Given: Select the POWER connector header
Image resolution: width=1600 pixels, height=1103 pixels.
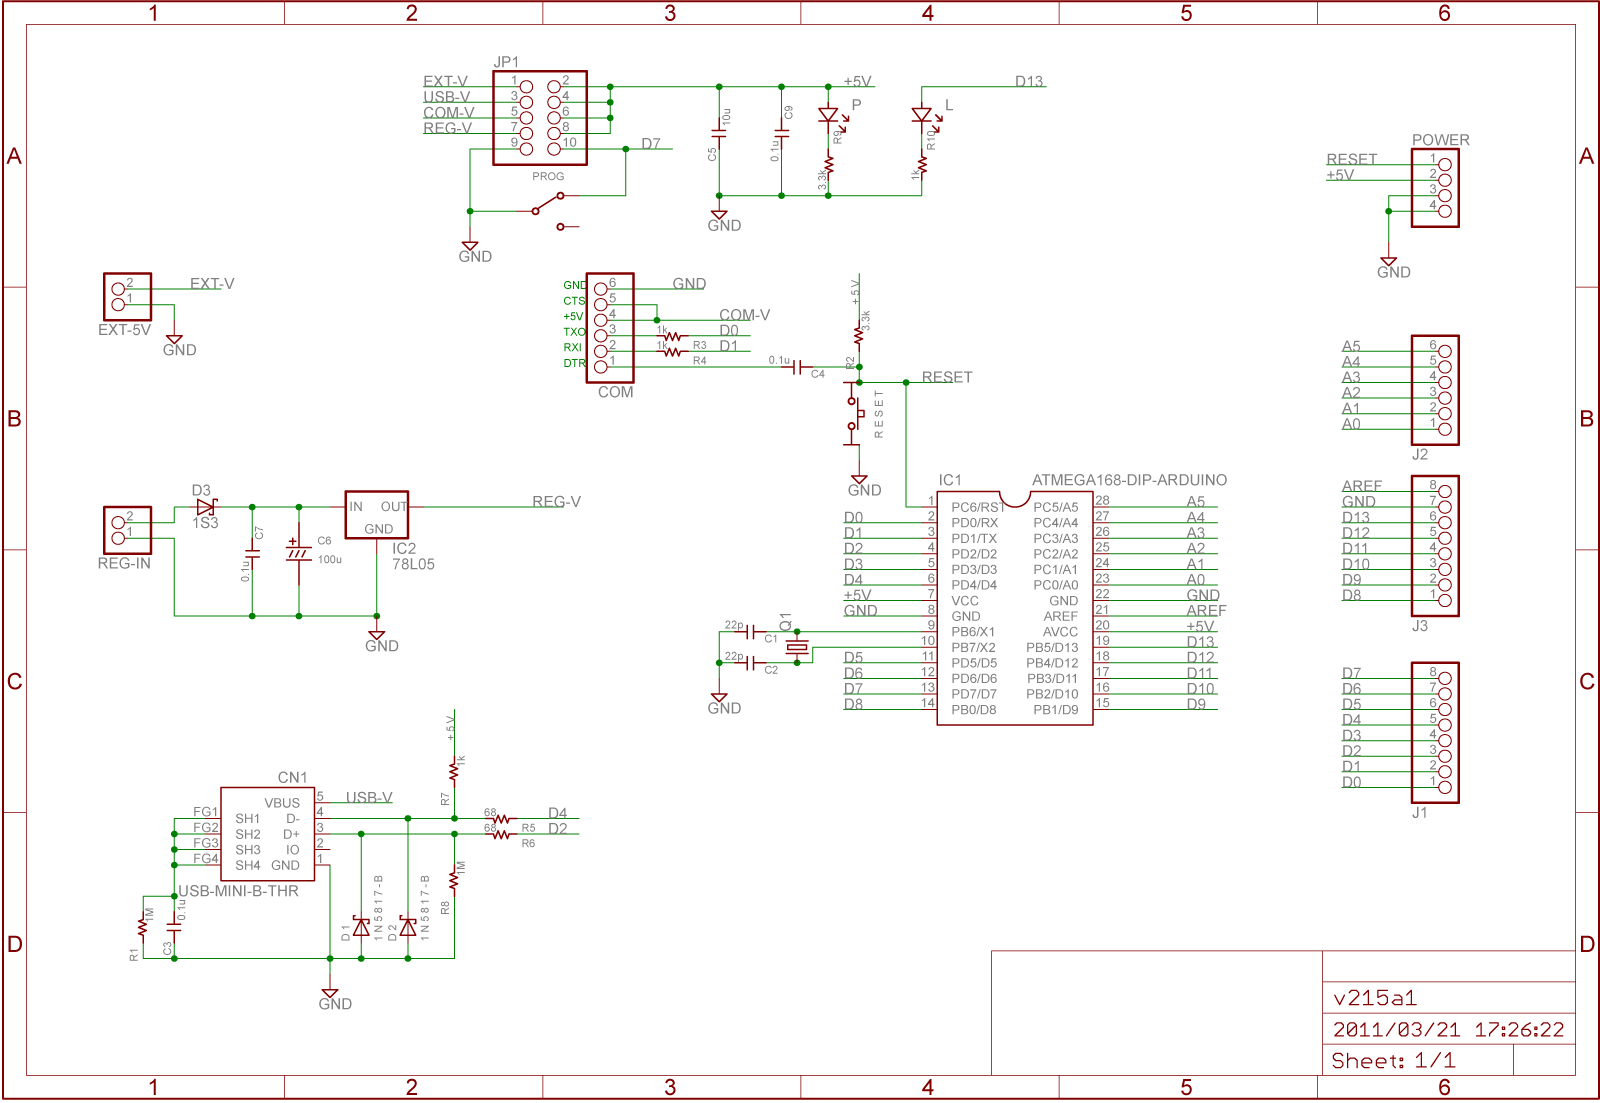Looking at the screenshot, I should (1435, 188).
